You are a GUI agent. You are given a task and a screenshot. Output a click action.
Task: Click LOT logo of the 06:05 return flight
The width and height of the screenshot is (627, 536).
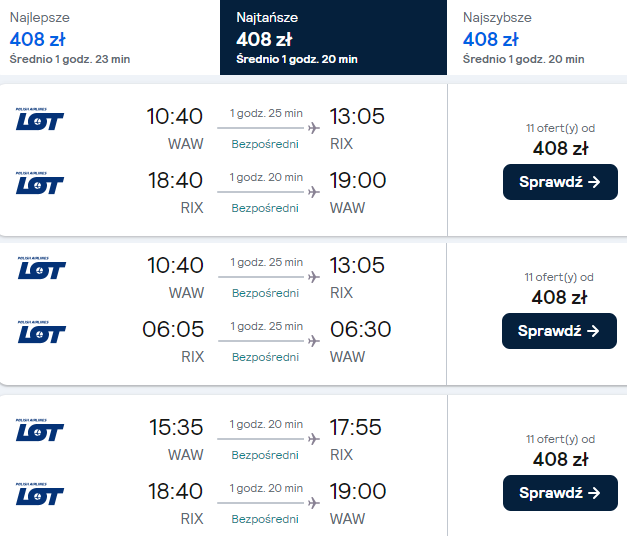click(x=40, y=332)
